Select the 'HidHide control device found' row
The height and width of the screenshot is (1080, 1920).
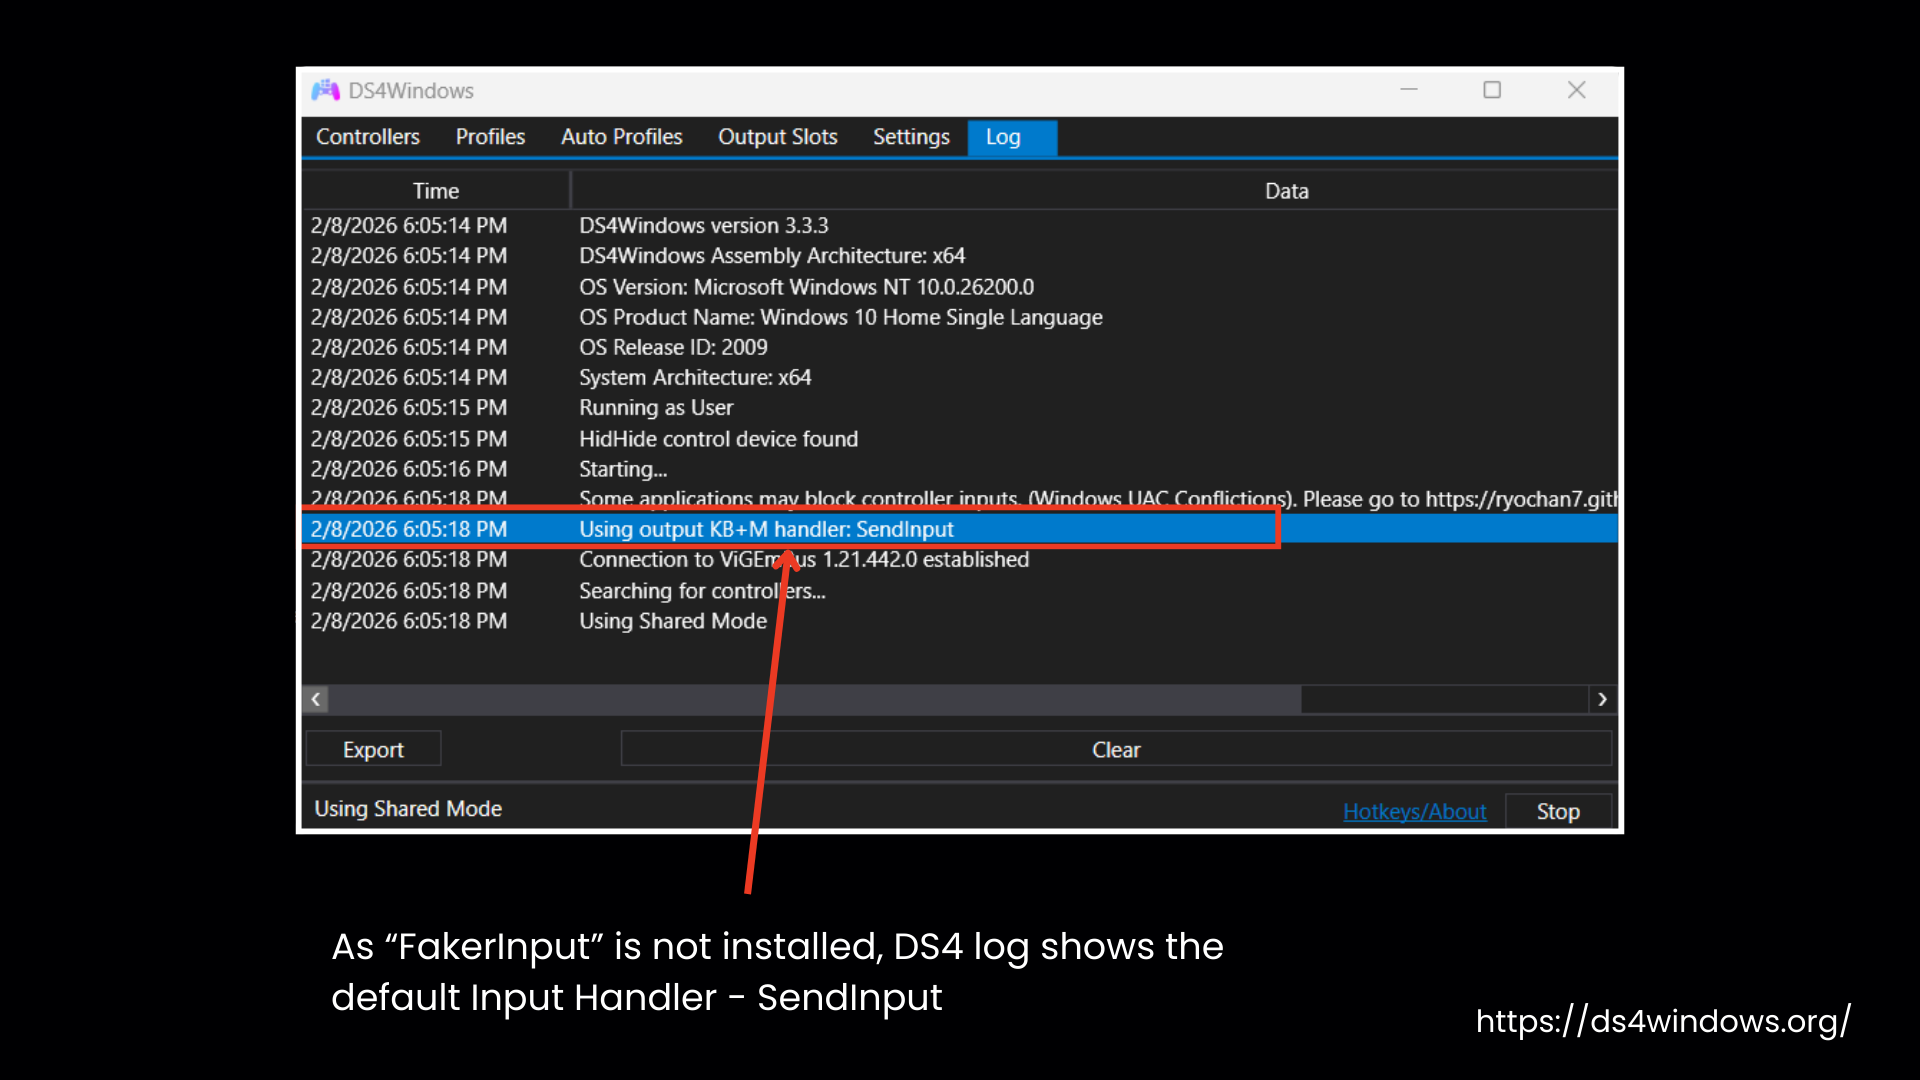pos(960,439)
